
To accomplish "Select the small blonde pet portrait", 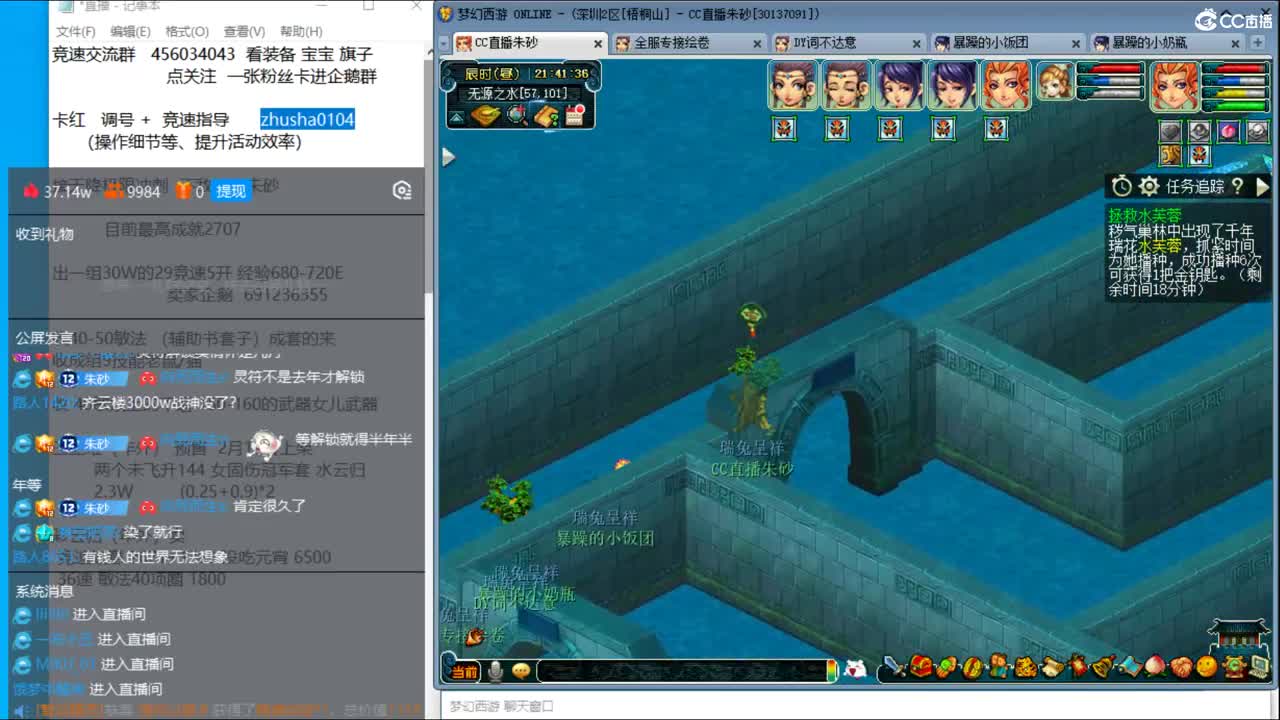I will pyautogui.click(x=1054, y=82).
